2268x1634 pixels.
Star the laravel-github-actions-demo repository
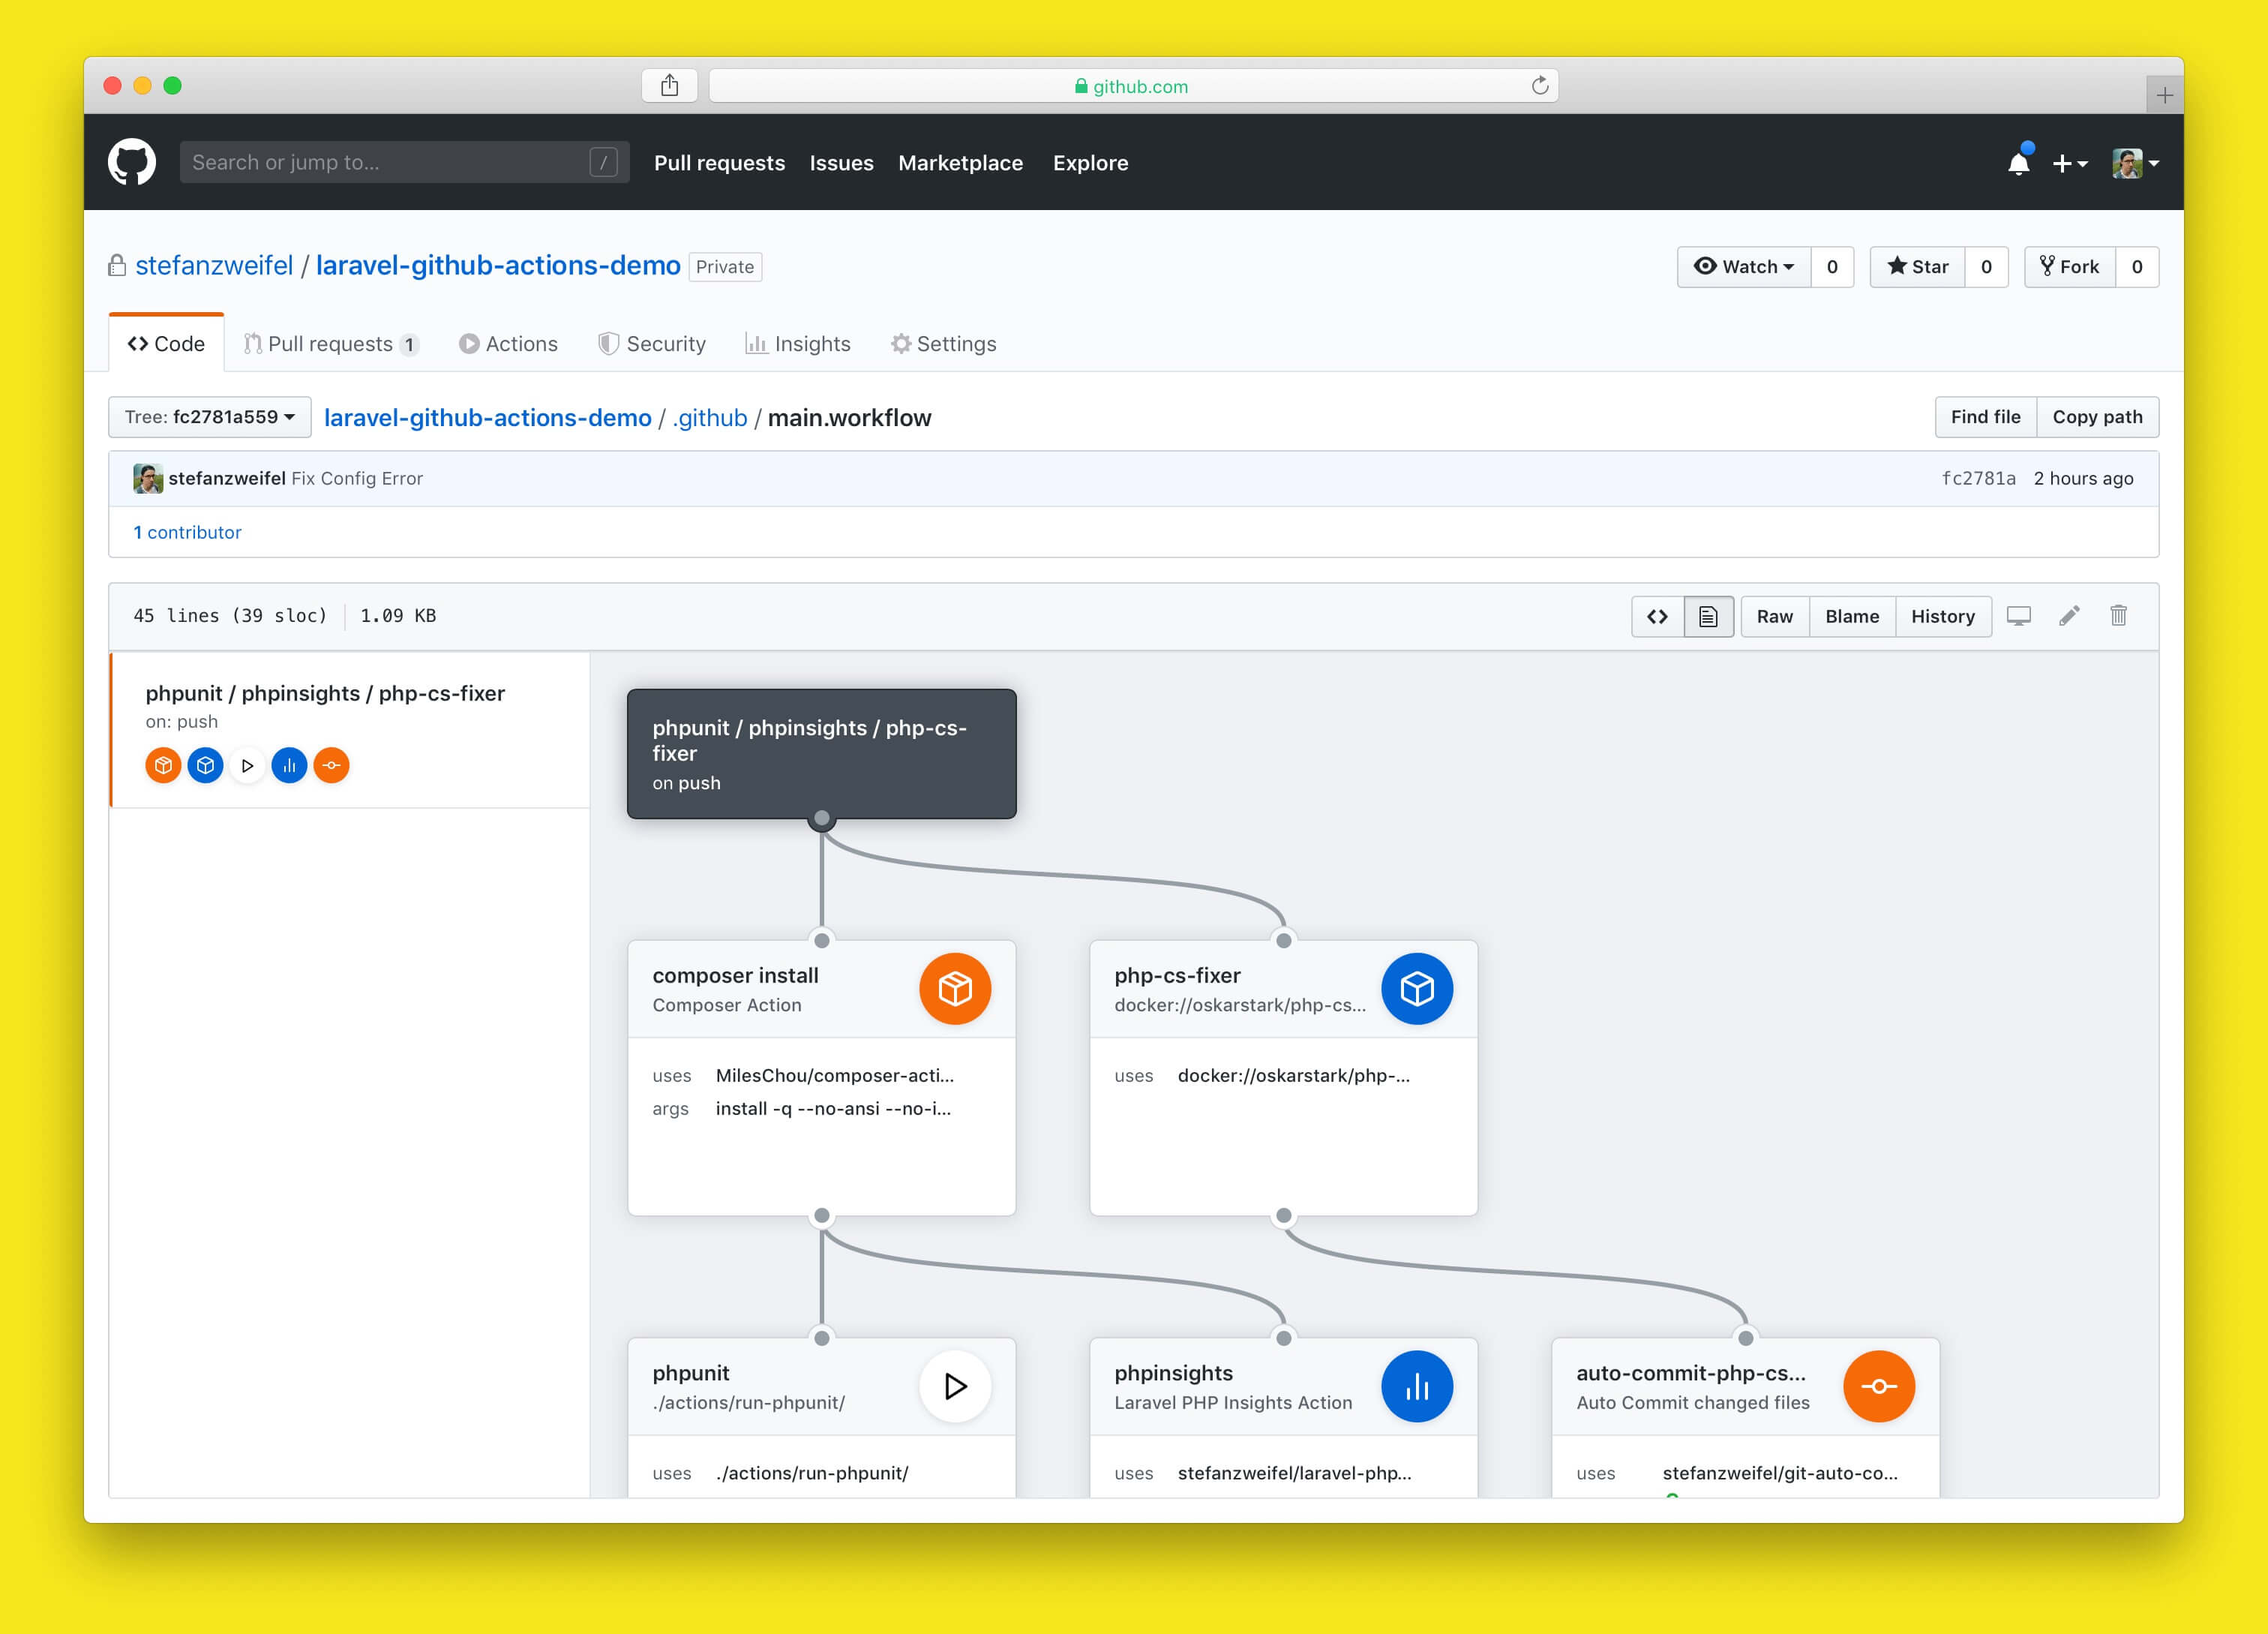tap(1917, 266)
